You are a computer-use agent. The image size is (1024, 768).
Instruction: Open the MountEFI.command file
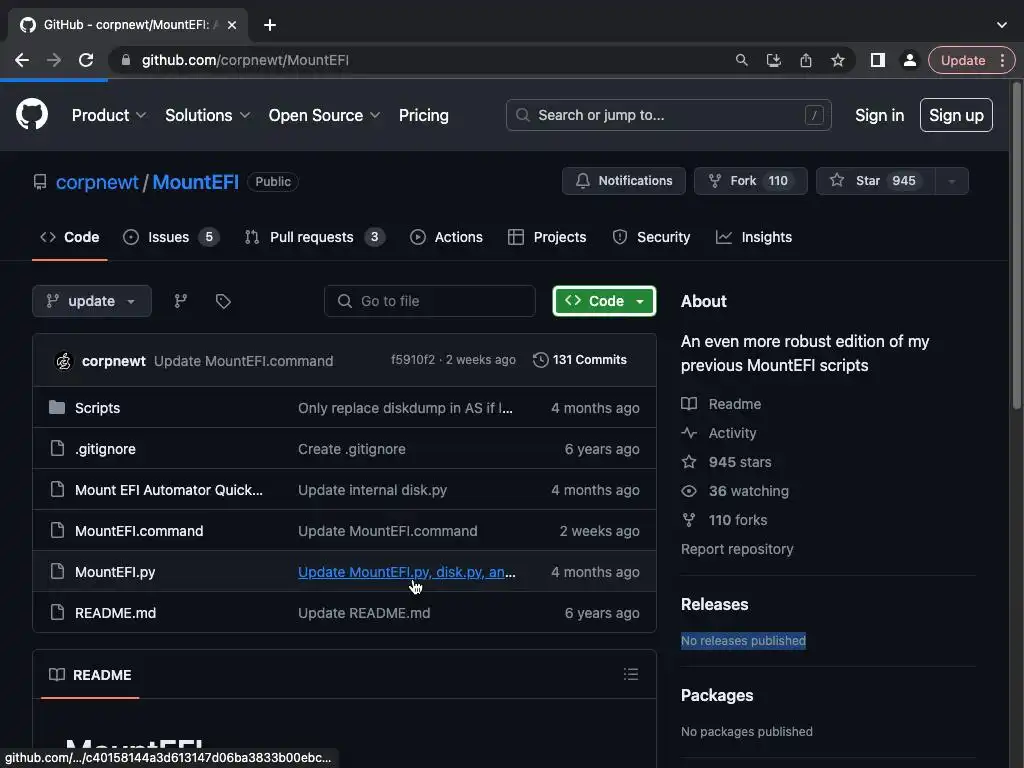coord(139,532)
